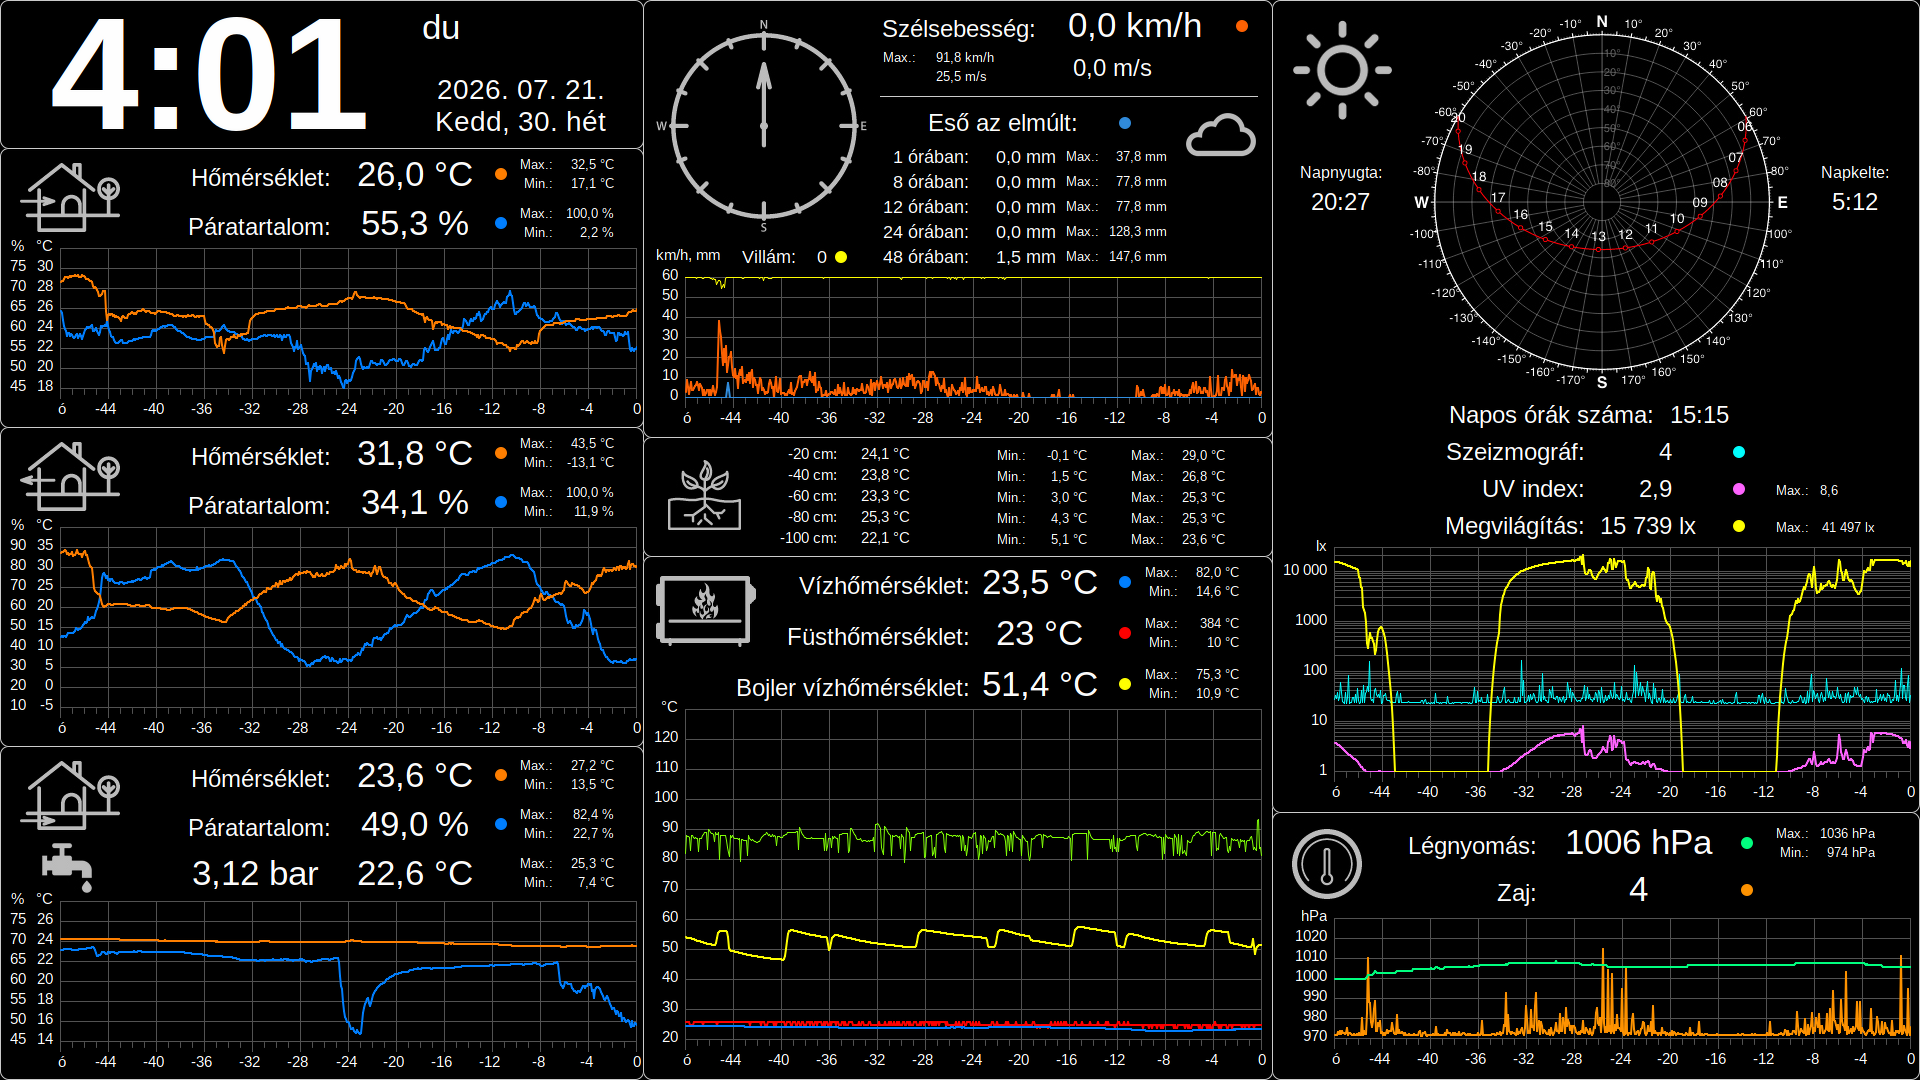Click the 49,0 % humidity value

pos(415,824)
